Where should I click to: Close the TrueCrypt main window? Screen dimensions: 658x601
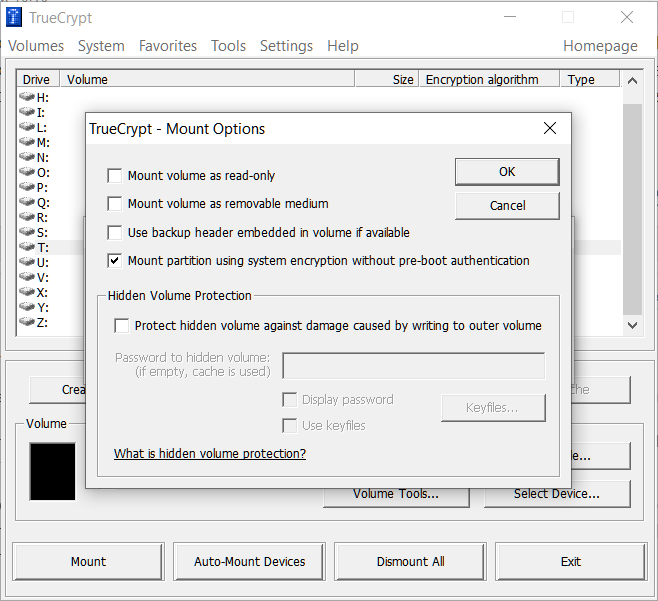click(x=627, y=17)
